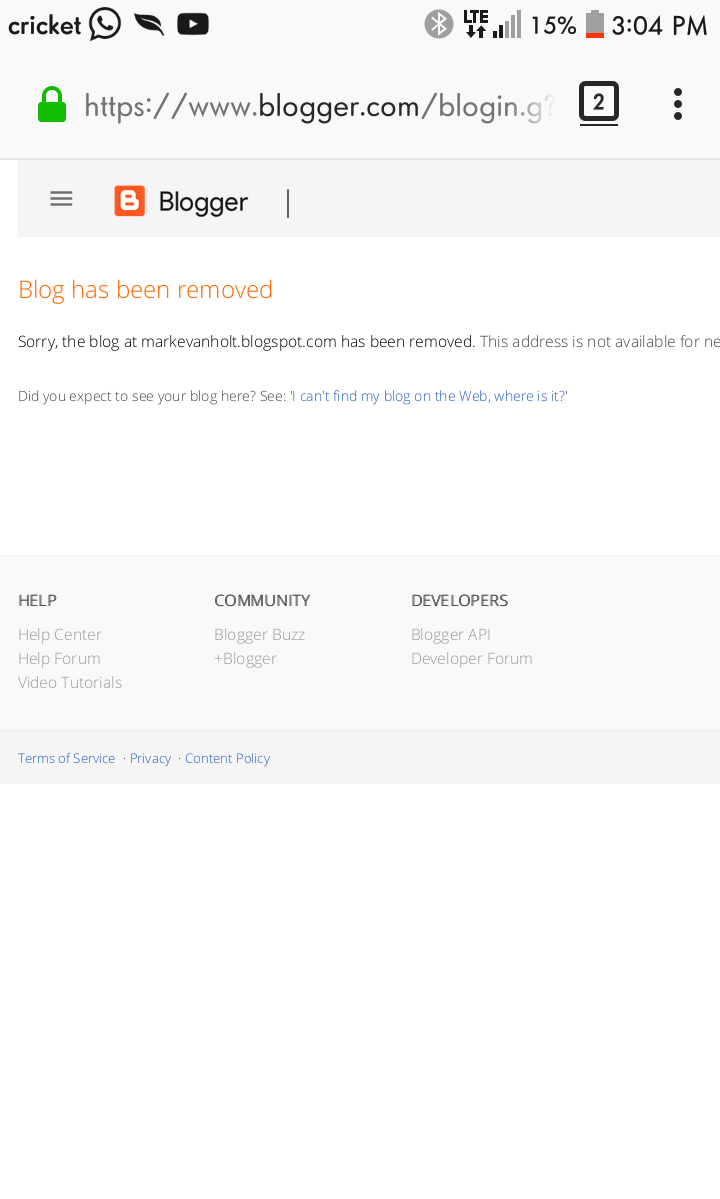The height and width of the screenshot is (1199, 720).
Task: Open the Blogger Buzz link
Action: point(259,635)
